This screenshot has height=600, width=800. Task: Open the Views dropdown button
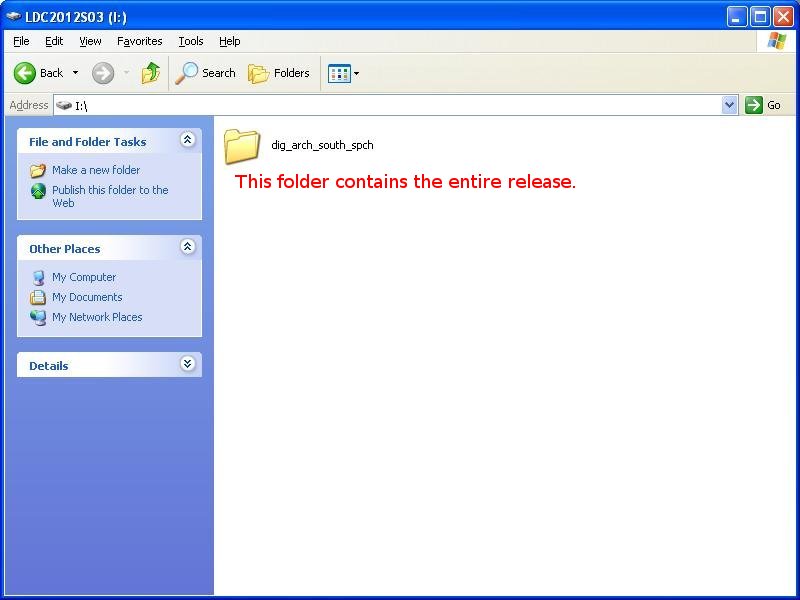tap(343, 73)
